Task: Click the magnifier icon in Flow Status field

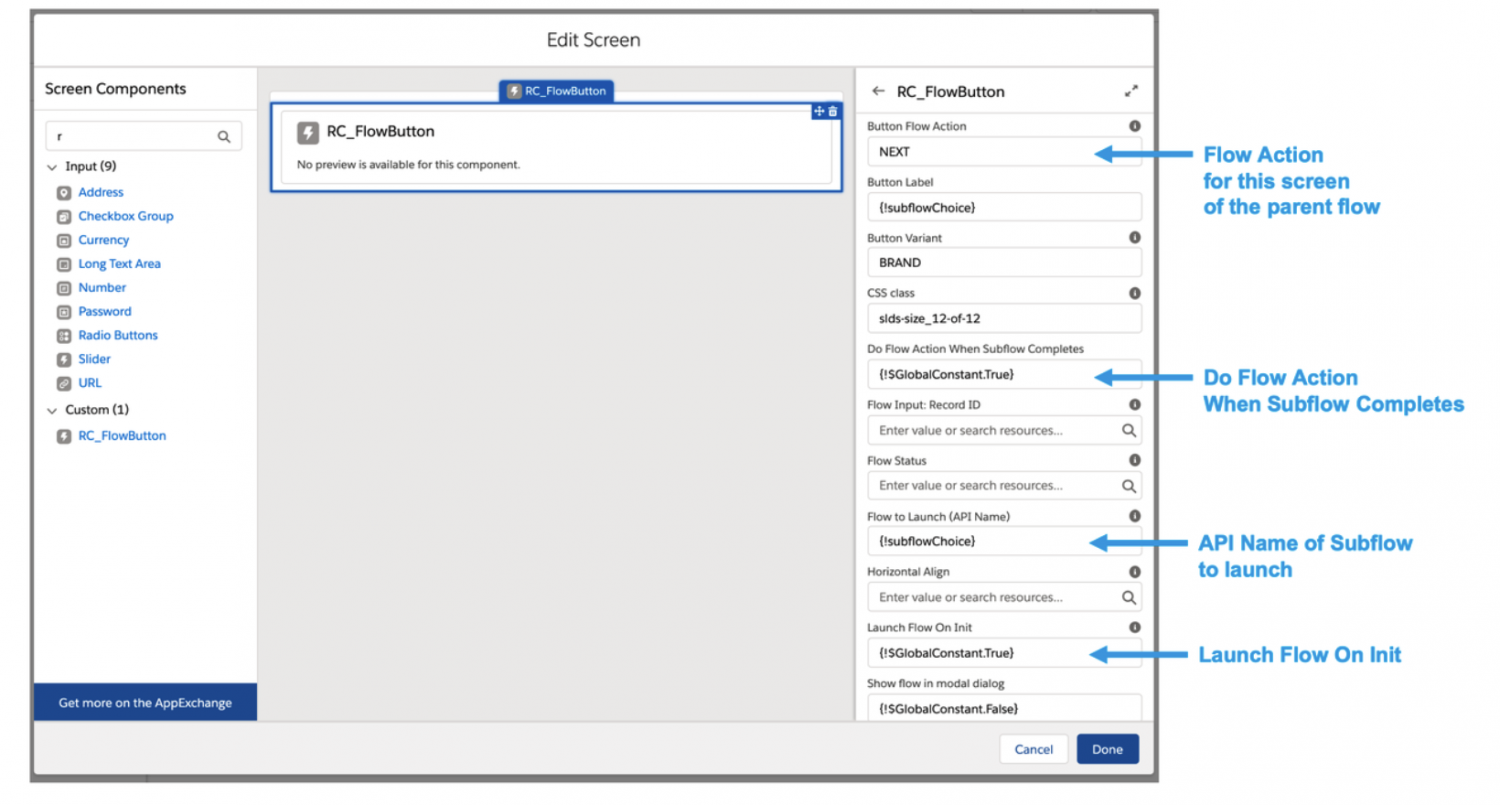Action: point(1130,485)
